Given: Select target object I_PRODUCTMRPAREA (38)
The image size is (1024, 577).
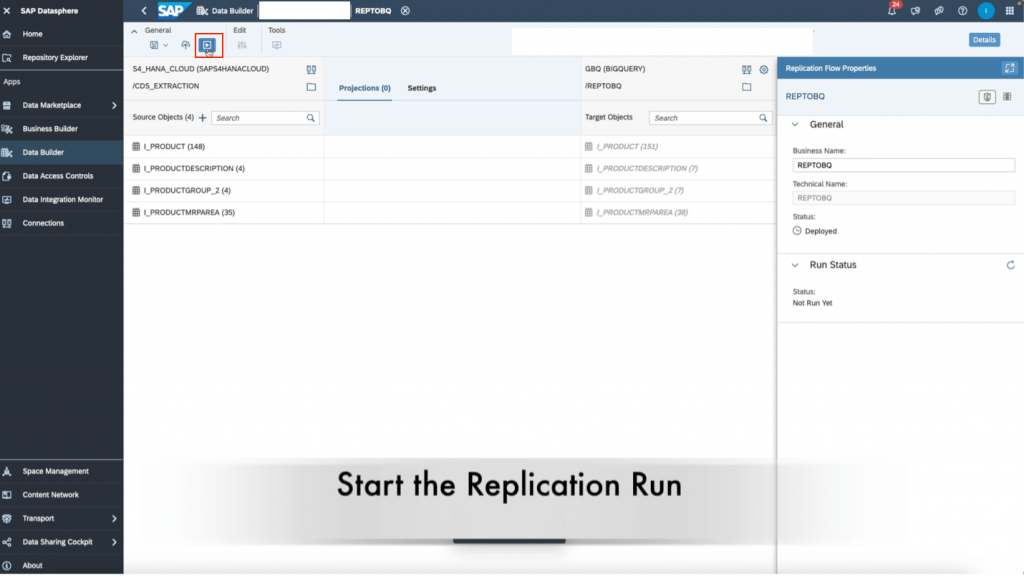Looking at the screenshot, I should click(x=679, y=212).
